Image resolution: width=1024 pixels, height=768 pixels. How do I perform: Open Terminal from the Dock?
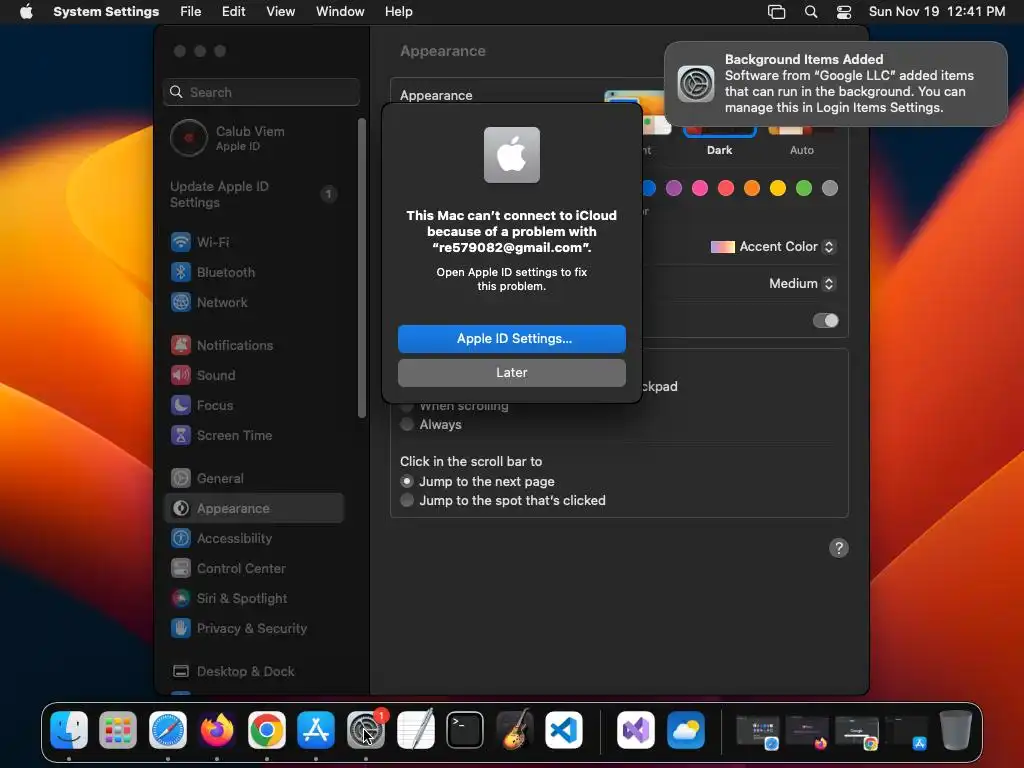pos(465,730)
